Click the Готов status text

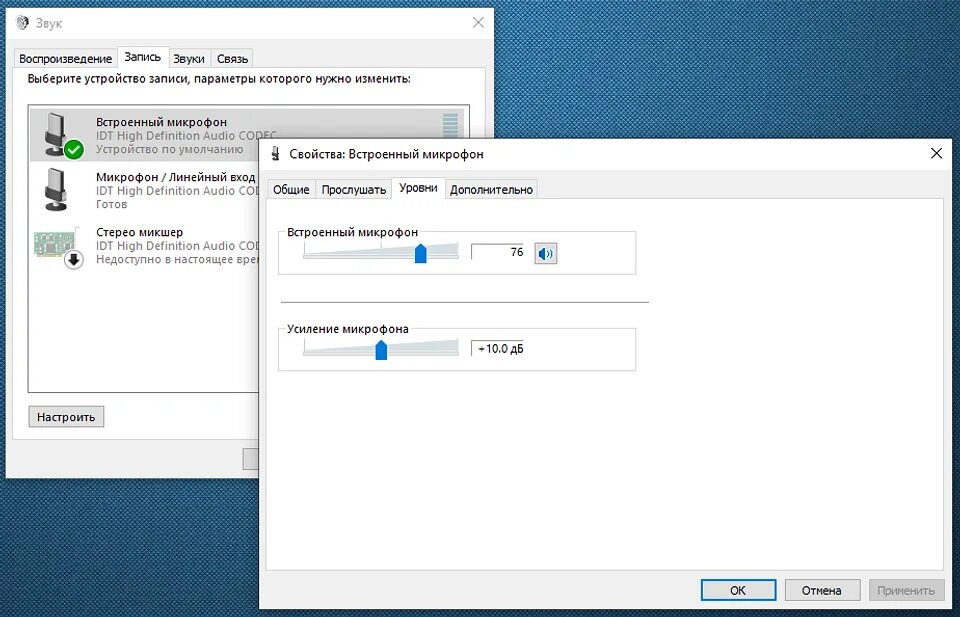[111, 204]
